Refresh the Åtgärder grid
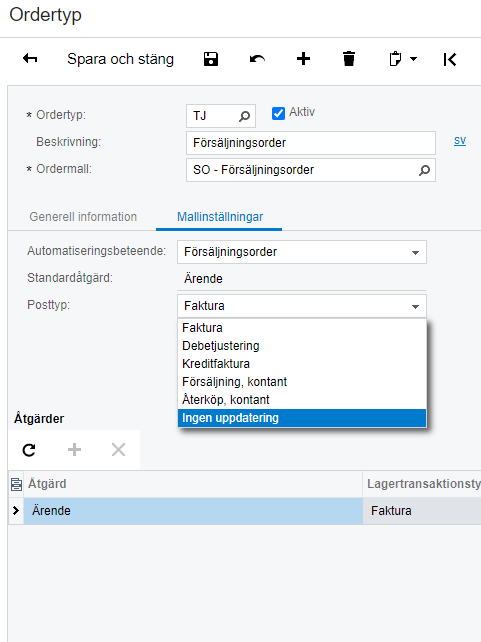The height and width of the screenshot is (642, 481). (x=29, y=450)
